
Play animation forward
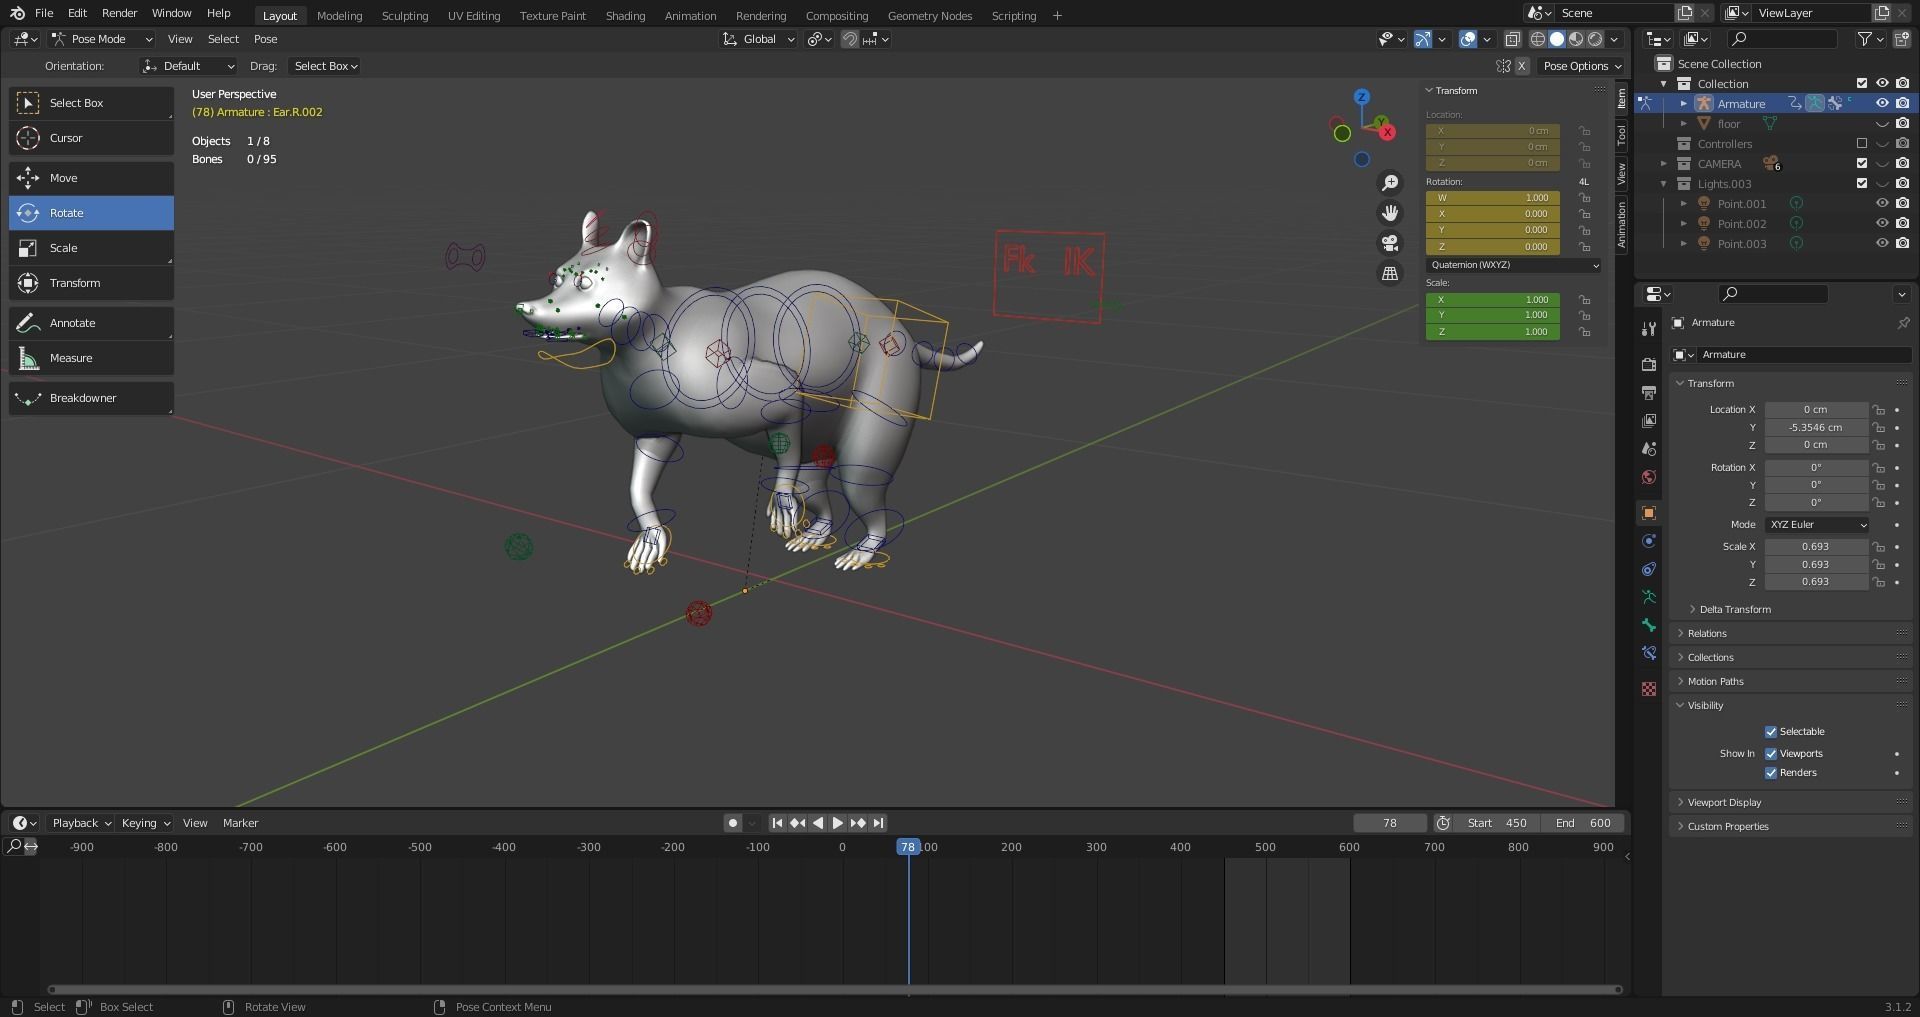pyautogui.click(x=838, y=823)
